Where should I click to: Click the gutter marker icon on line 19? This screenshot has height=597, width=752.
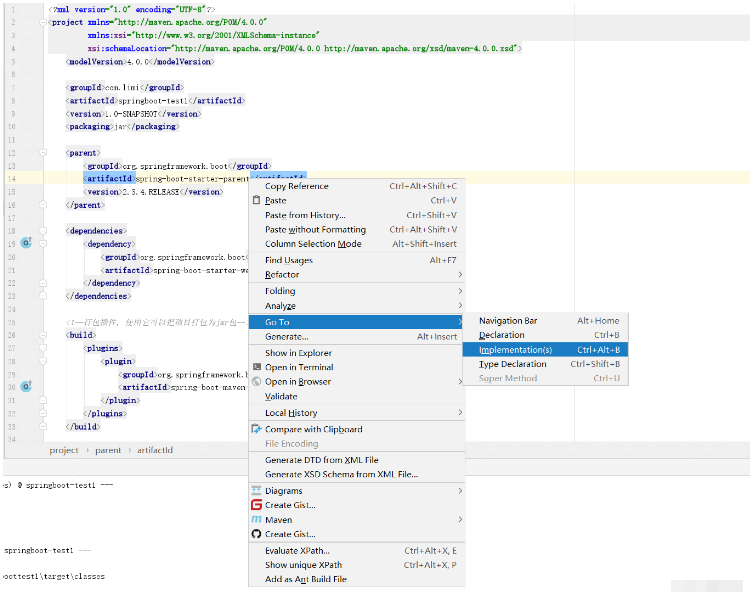pyautogui.click(x=26, y=243)
